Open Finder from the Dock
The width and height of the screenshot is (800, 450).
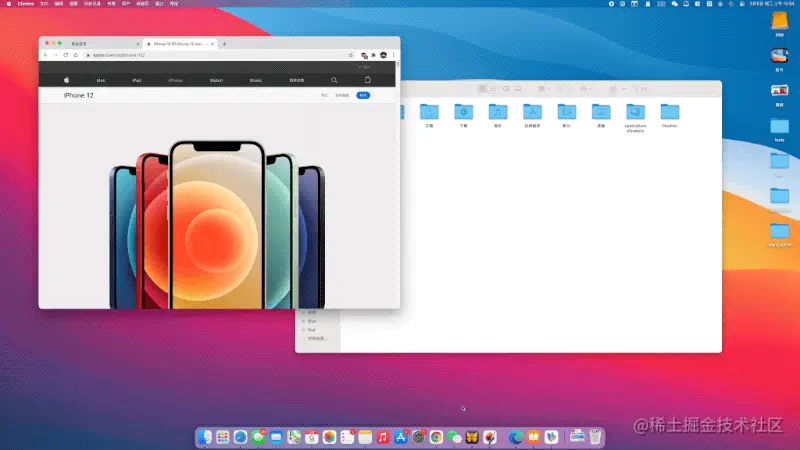tap(205, 437)
